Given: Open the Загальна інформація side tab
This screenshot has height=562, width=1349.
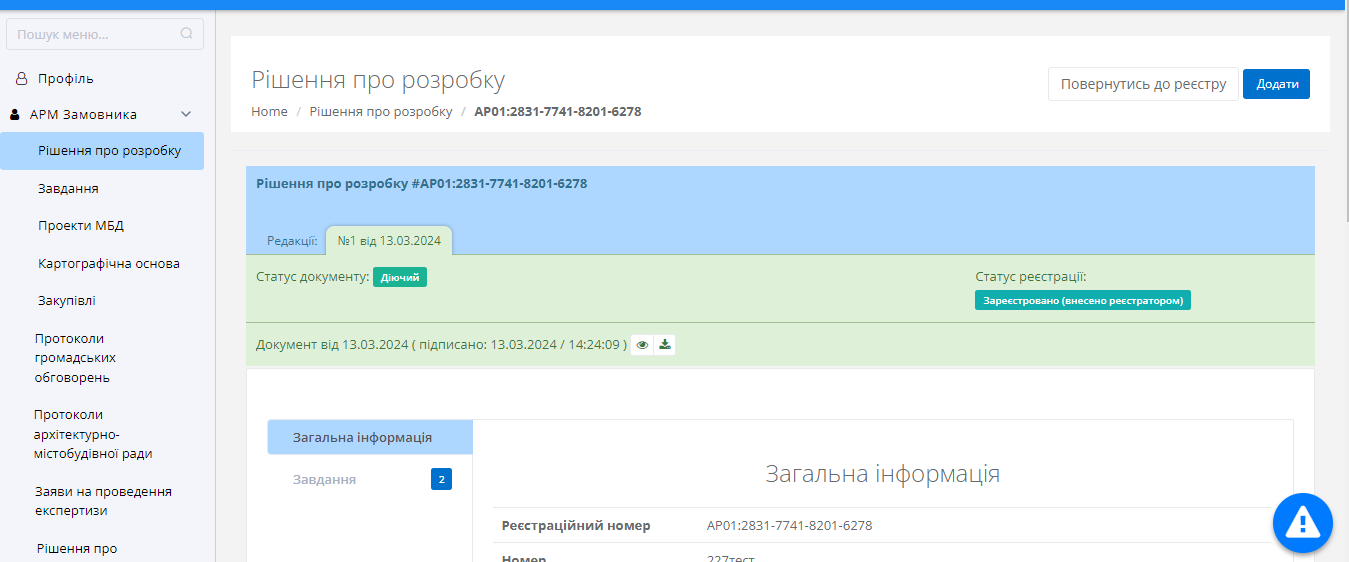Looking at the screenshot, I should point(362,438).
